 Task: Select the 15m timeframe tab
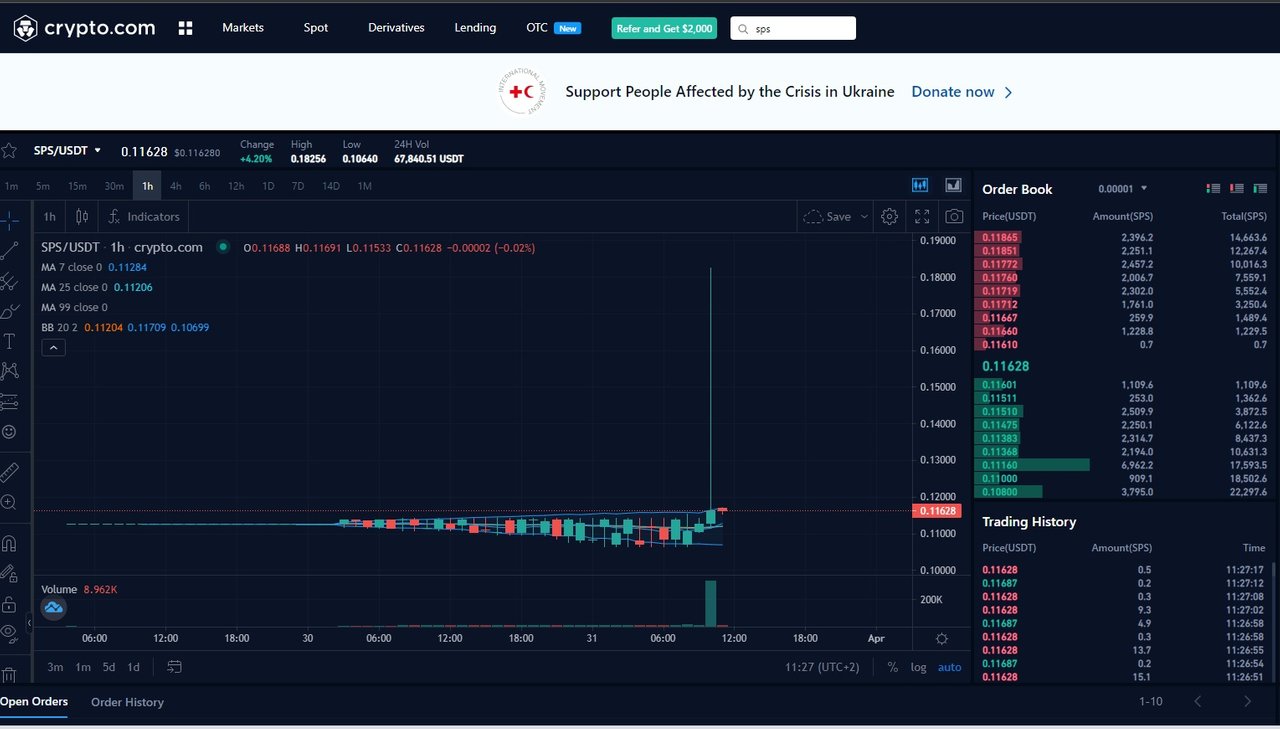pyautogui.click(x=77, y=186)
